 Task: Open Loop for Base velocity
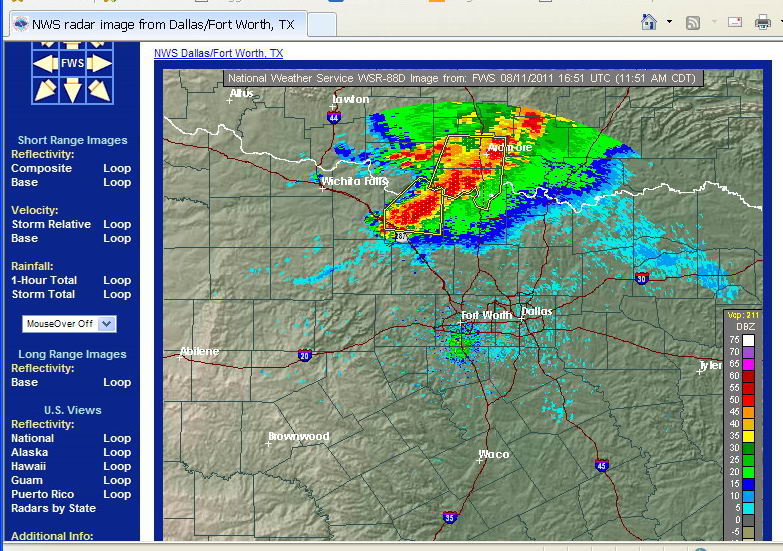coord(117,238)
